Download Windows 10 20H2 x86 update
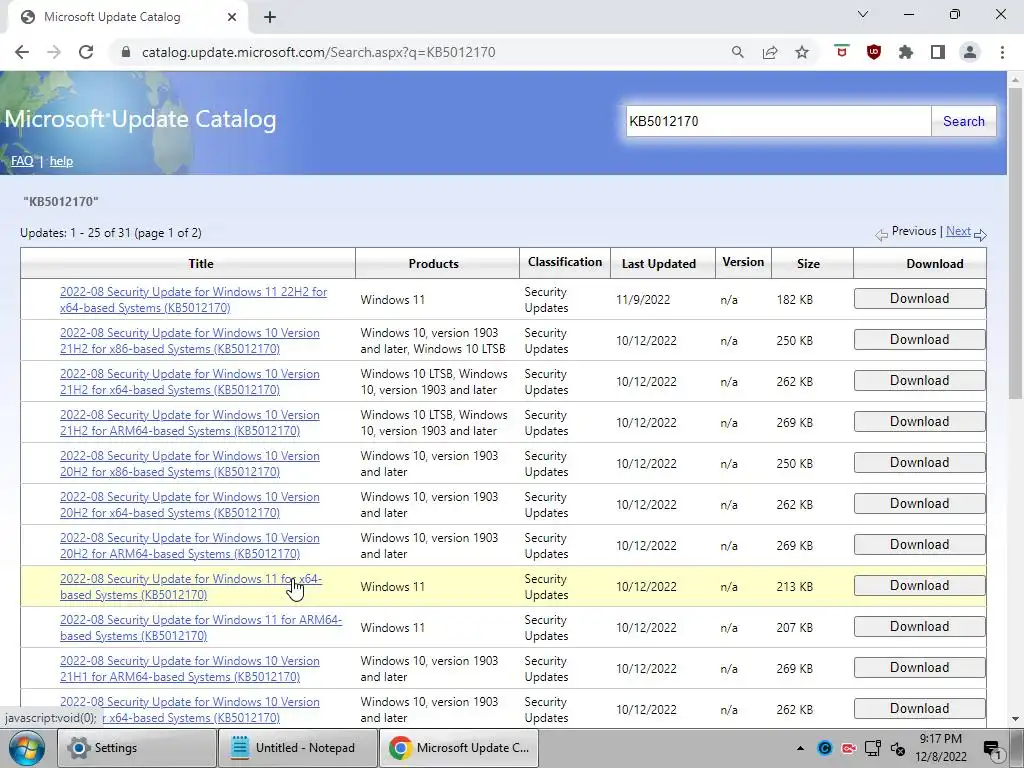This screenshot has height=768, width=1024. (x=919, y=462)
